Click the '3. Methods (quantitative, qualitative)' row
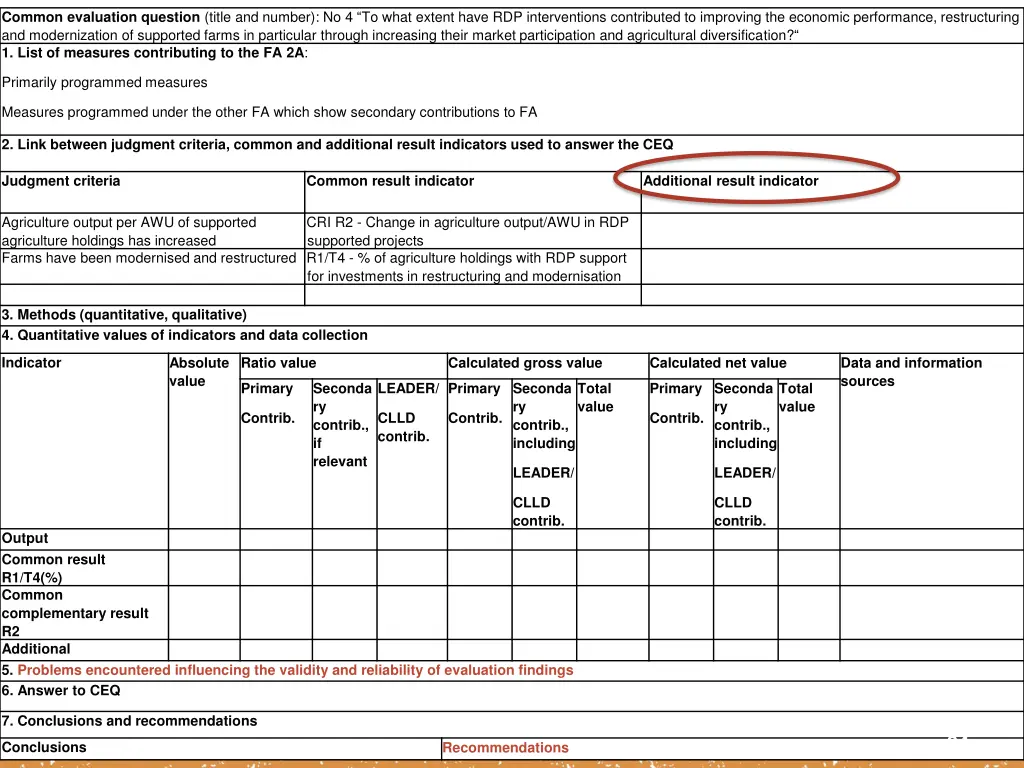The width and height of the screenshot is (1024, 768). point(124,315)
